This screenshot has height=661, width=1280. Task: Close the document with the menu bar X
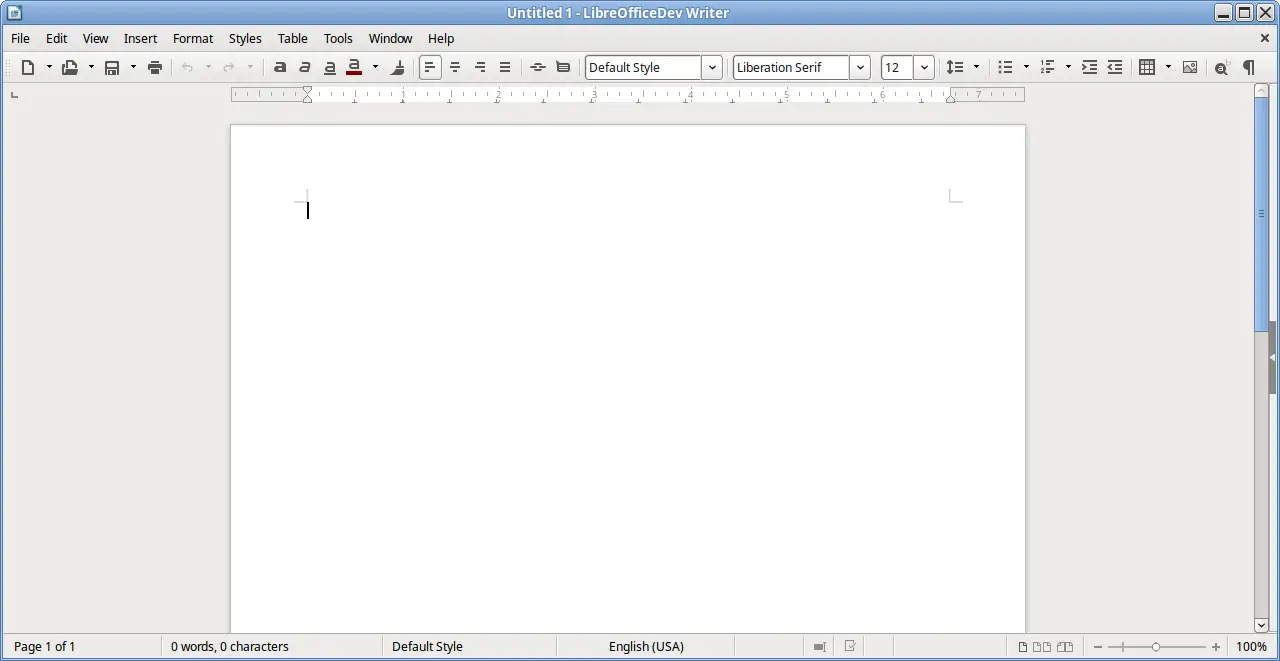(x=1265, y=38)
